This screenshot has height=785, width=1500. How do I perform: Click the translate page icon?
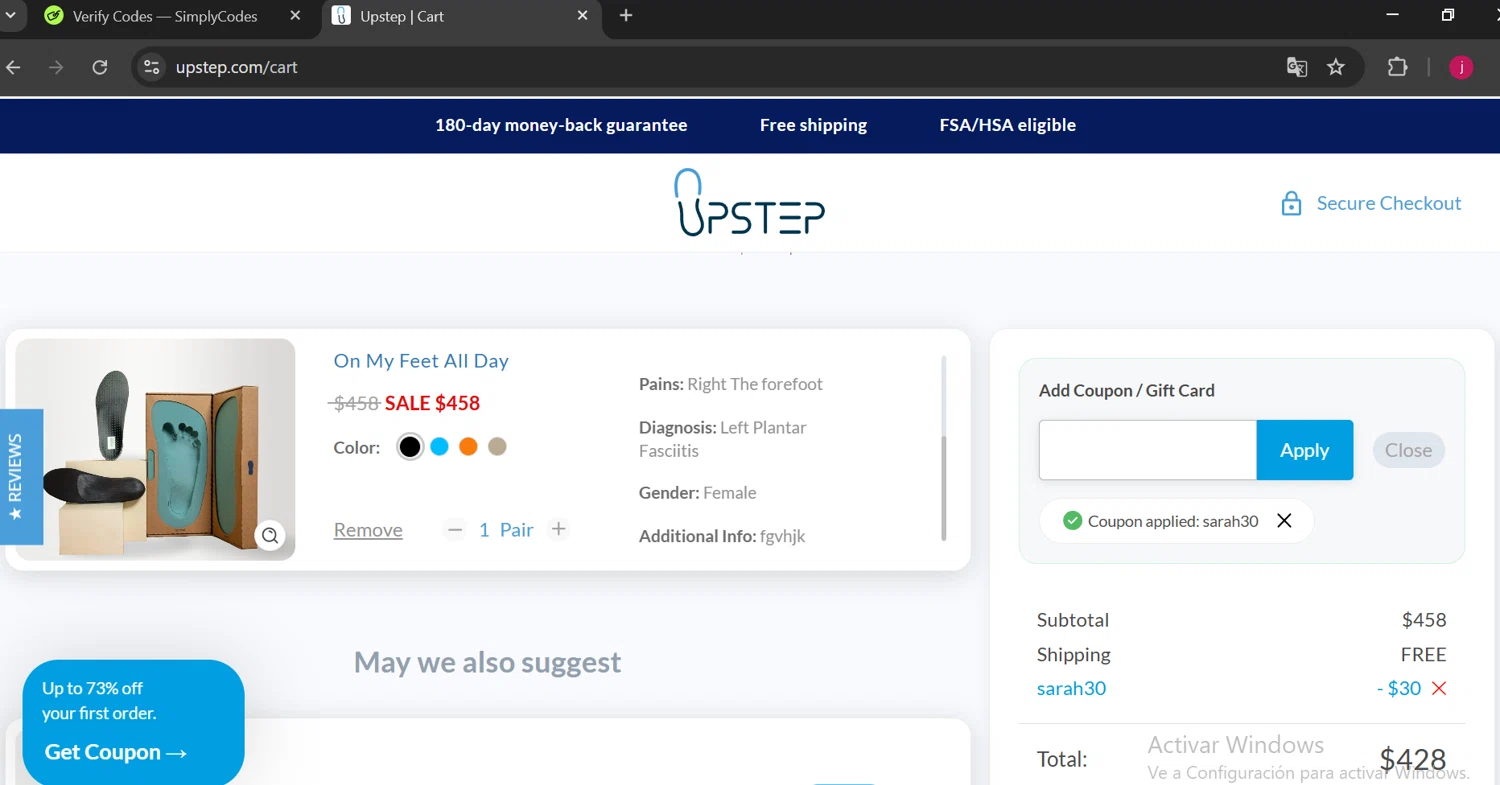point(1297,67)
